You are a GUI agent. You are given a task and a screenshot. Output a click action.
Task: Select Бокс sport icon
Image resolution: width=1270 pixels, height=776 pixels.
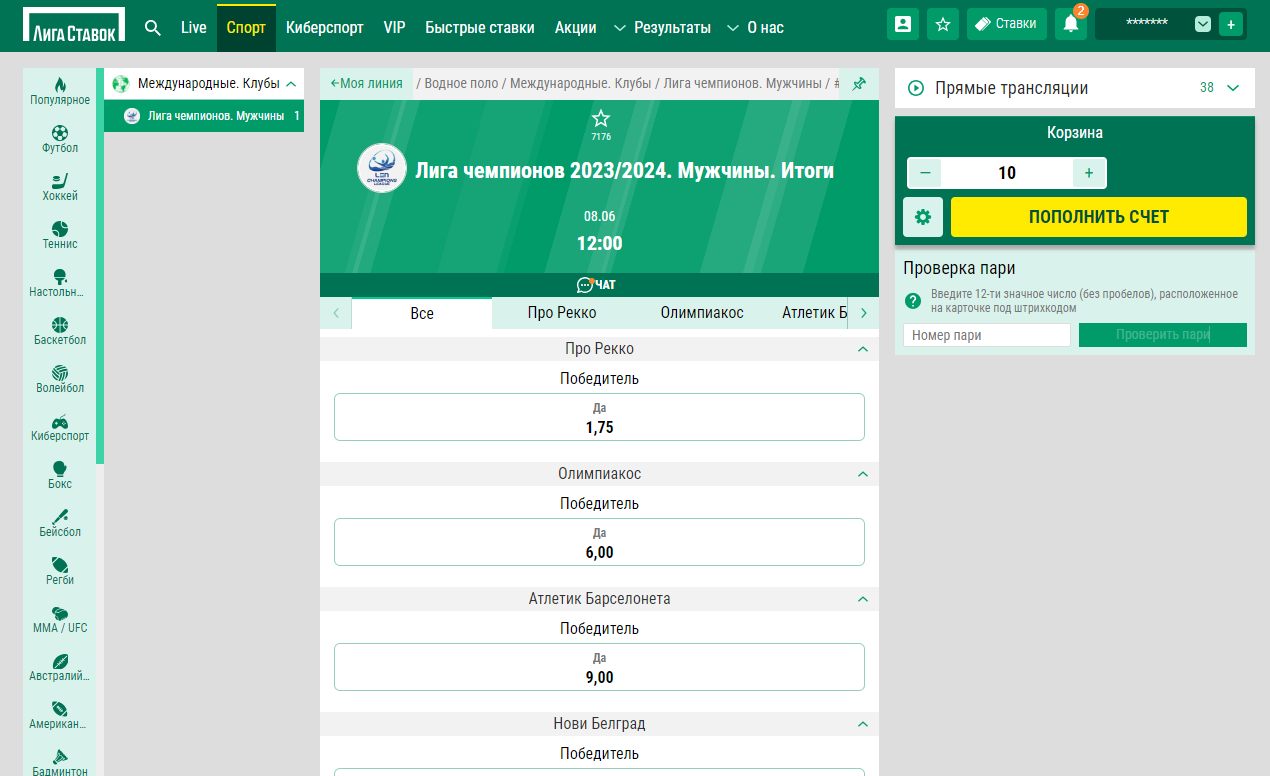tap(60, 474)
